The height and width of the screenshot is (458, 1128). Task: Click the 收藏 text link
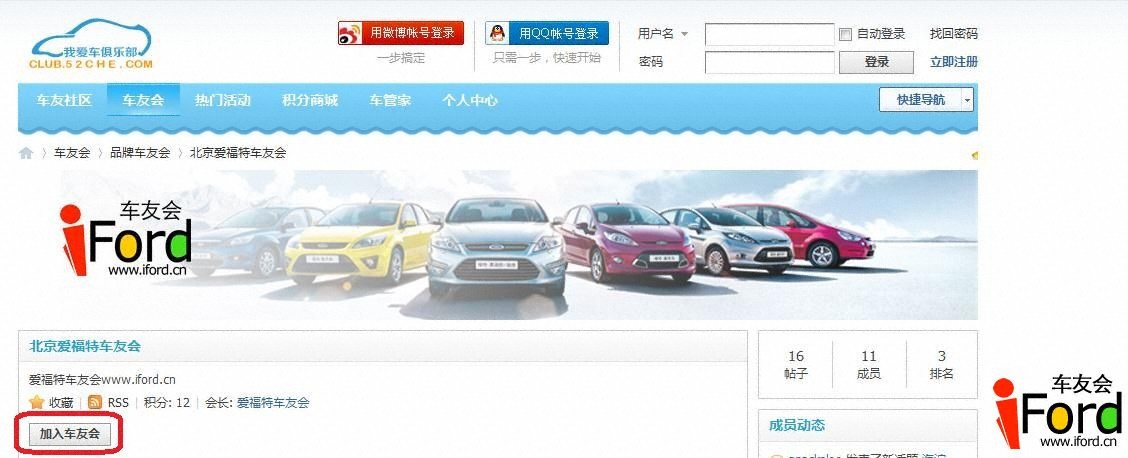[61, 403]
